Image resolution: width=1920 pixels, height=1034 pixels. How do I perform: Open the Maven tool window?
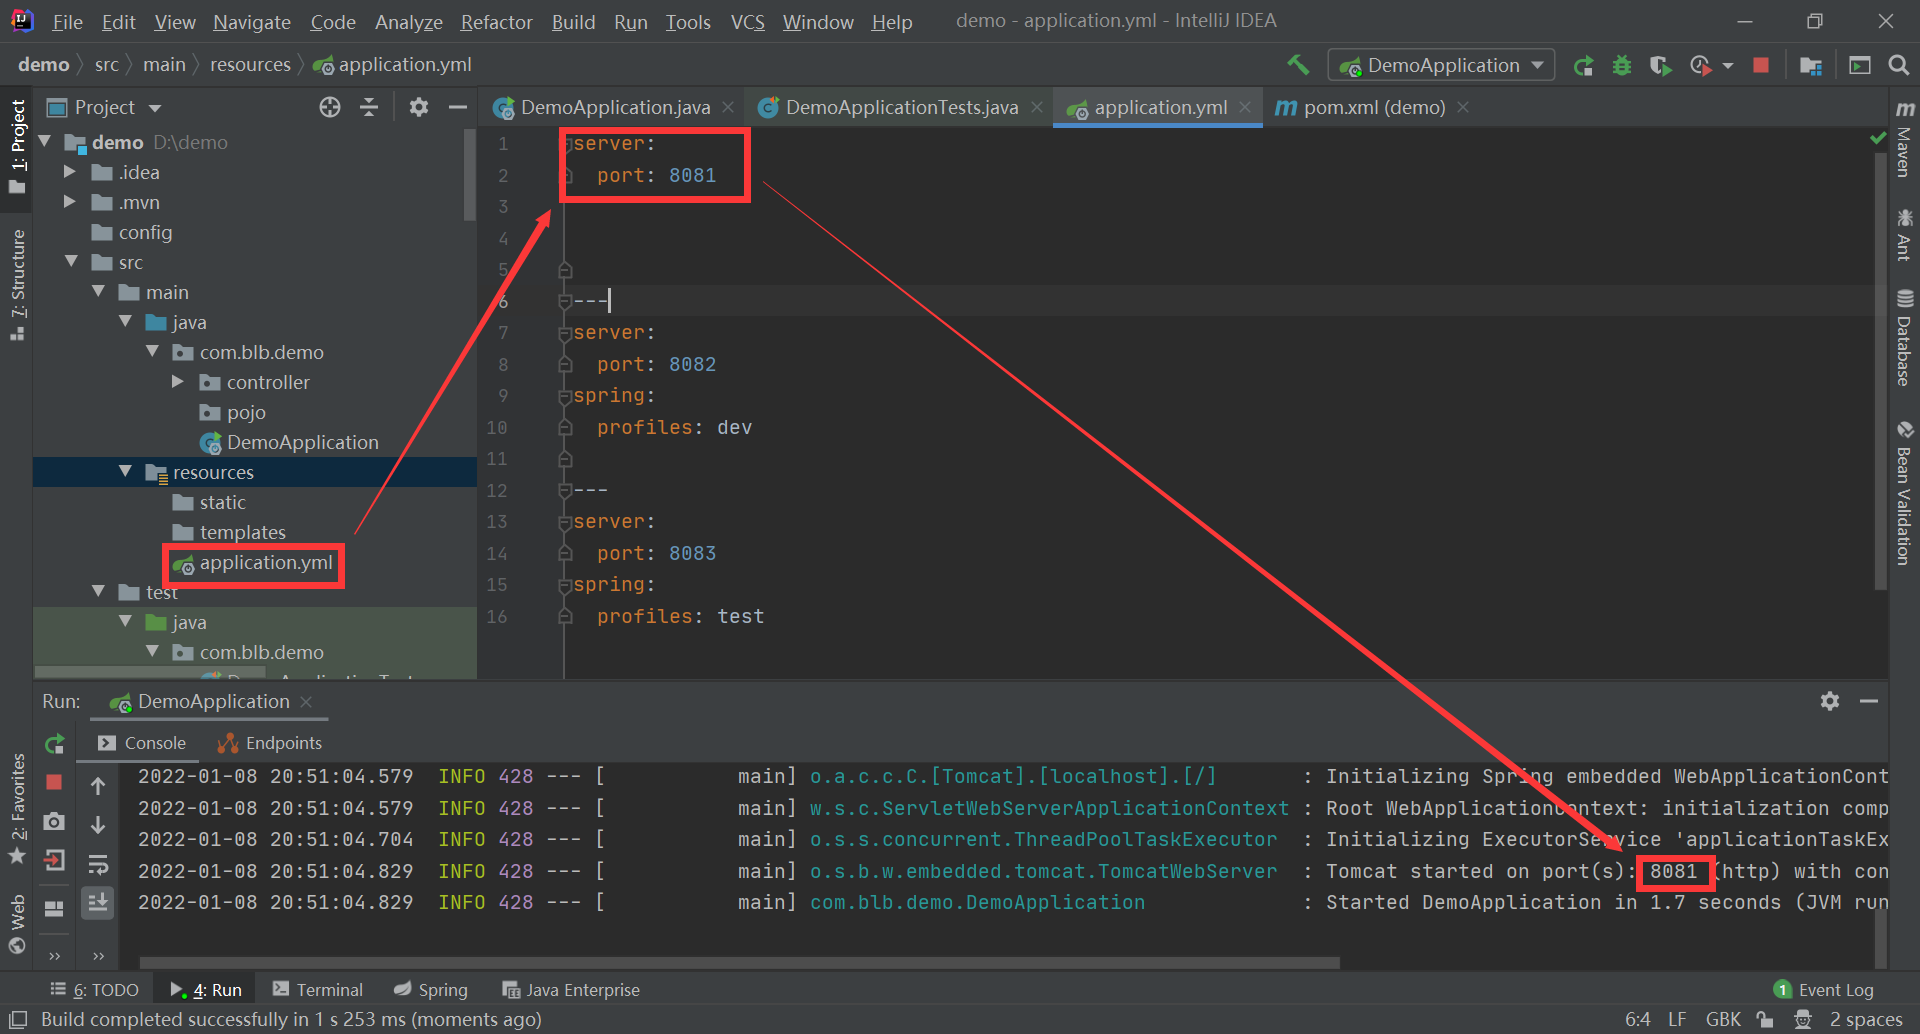click(1905, 139)
